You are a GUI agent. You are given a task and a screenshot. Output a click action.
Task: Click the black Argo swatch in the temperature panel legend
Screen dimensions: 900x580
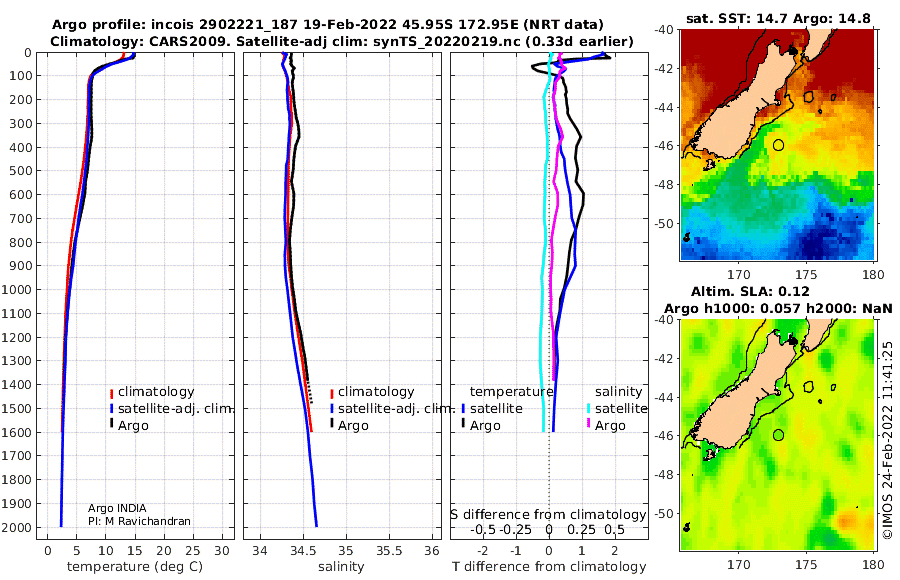click(112, 425)
